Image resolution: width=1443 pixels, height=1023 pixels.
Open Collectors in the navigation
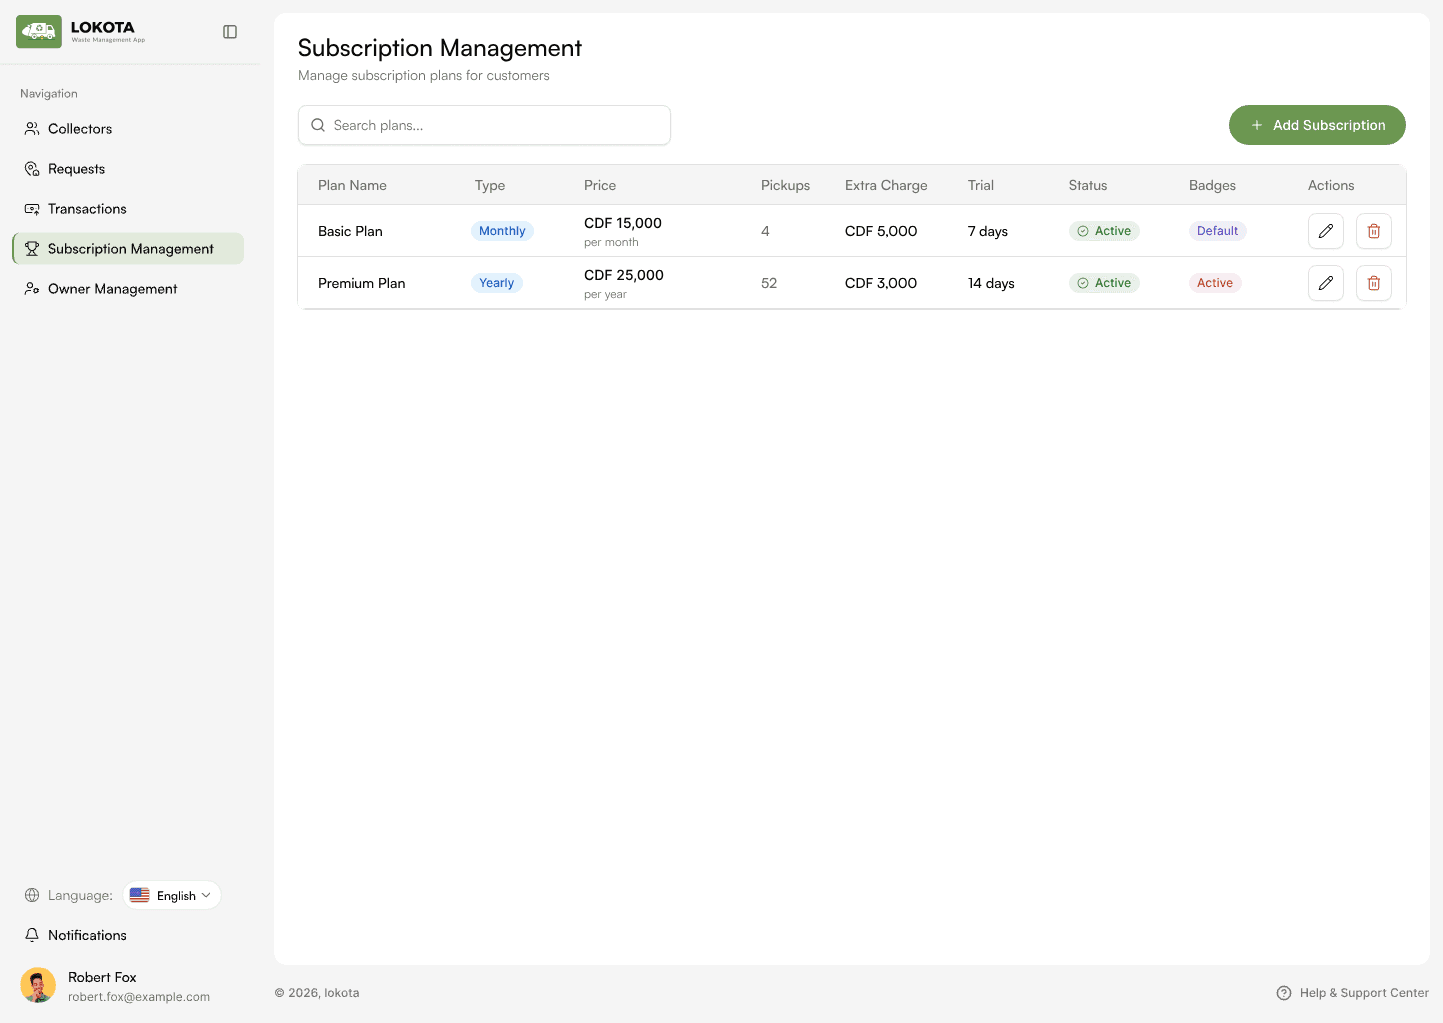128,129
